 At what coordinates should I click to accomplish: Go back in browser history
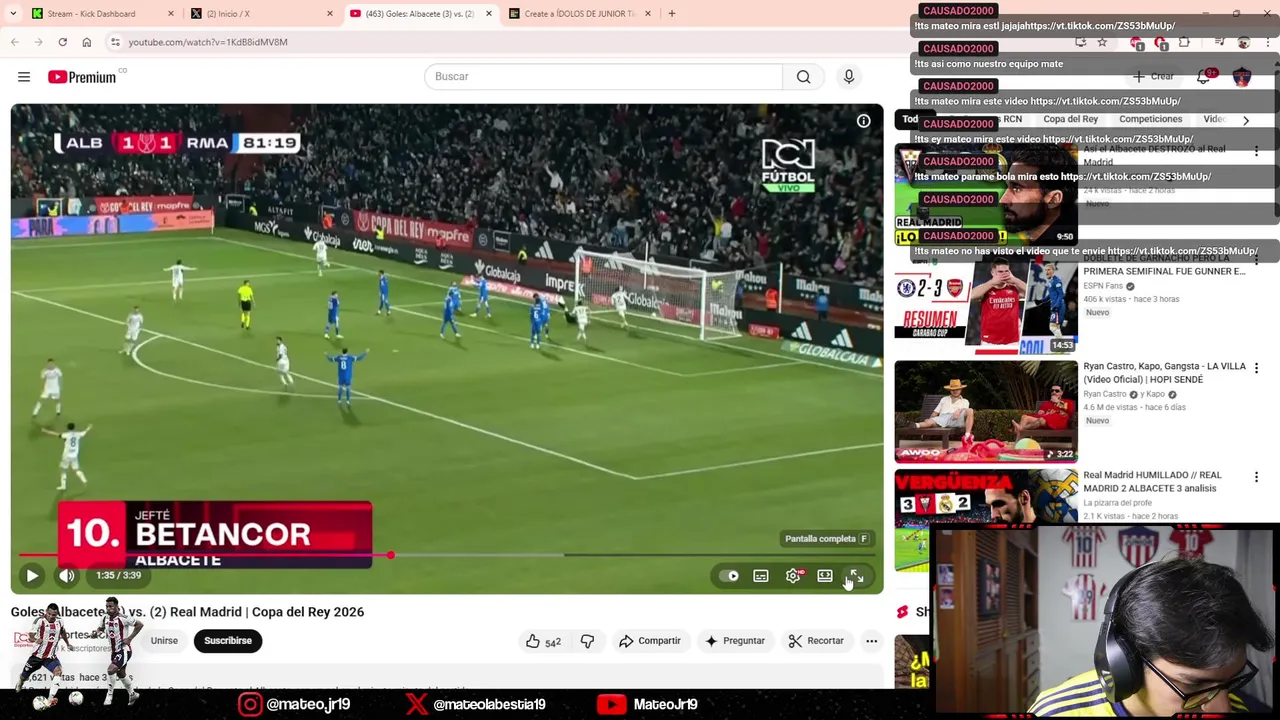[15, 42]
